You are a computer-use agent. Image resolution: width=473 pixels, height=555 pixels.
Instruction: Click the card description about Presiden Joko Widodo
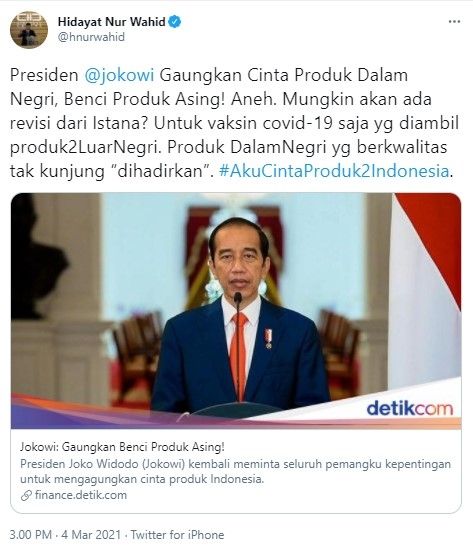235,471
